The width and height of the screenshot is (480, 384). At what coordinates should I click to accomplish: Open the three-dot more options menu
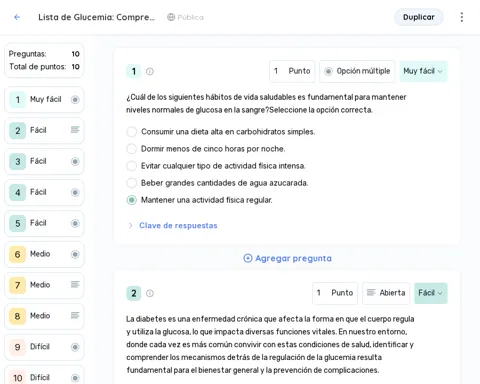[462, 17]
